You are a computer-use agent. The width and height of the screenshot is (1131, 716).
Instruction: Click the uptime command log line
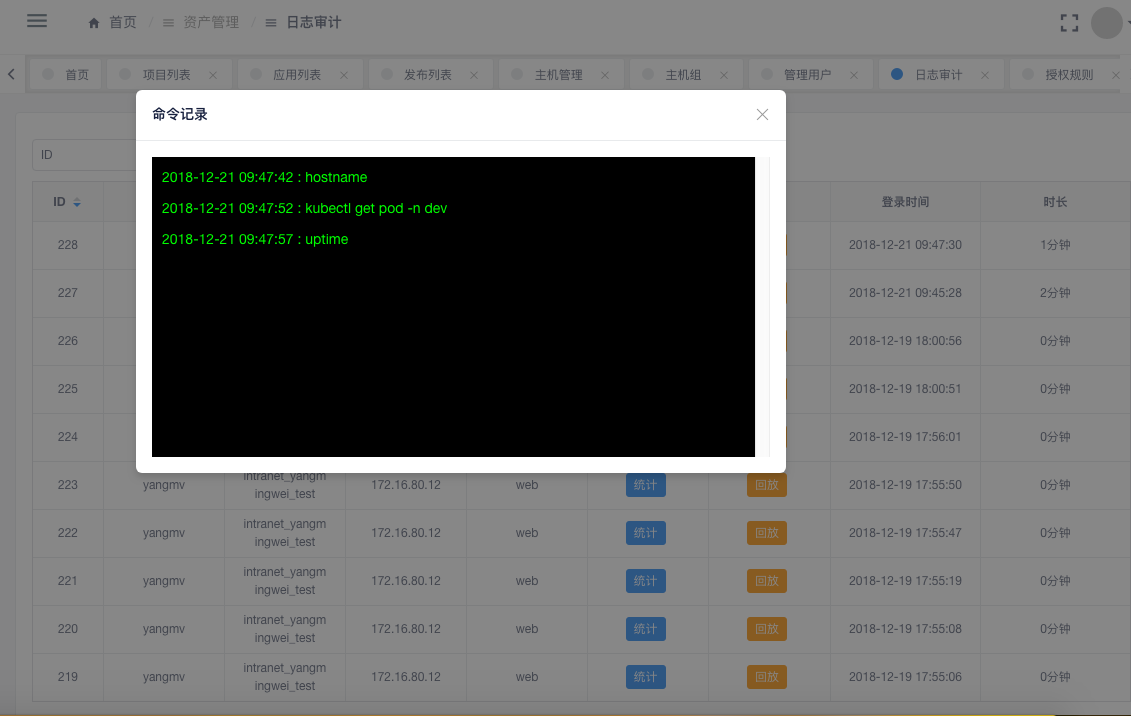[255, 239]
